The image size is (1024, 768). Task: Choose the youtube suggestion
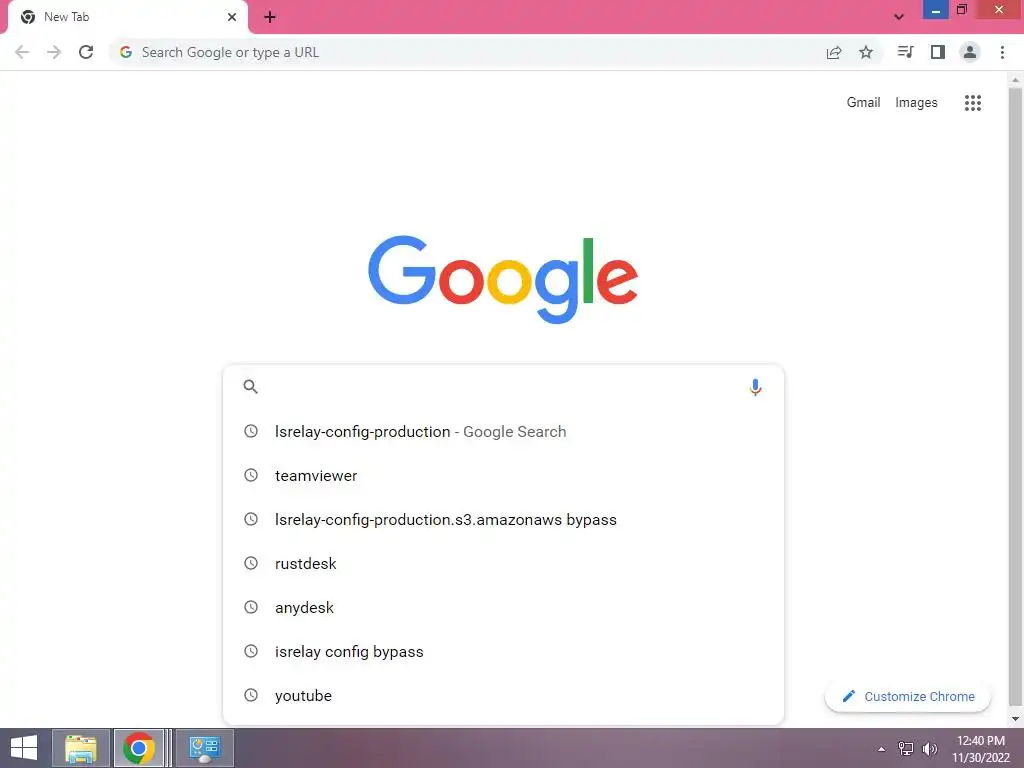pos(503,696)
